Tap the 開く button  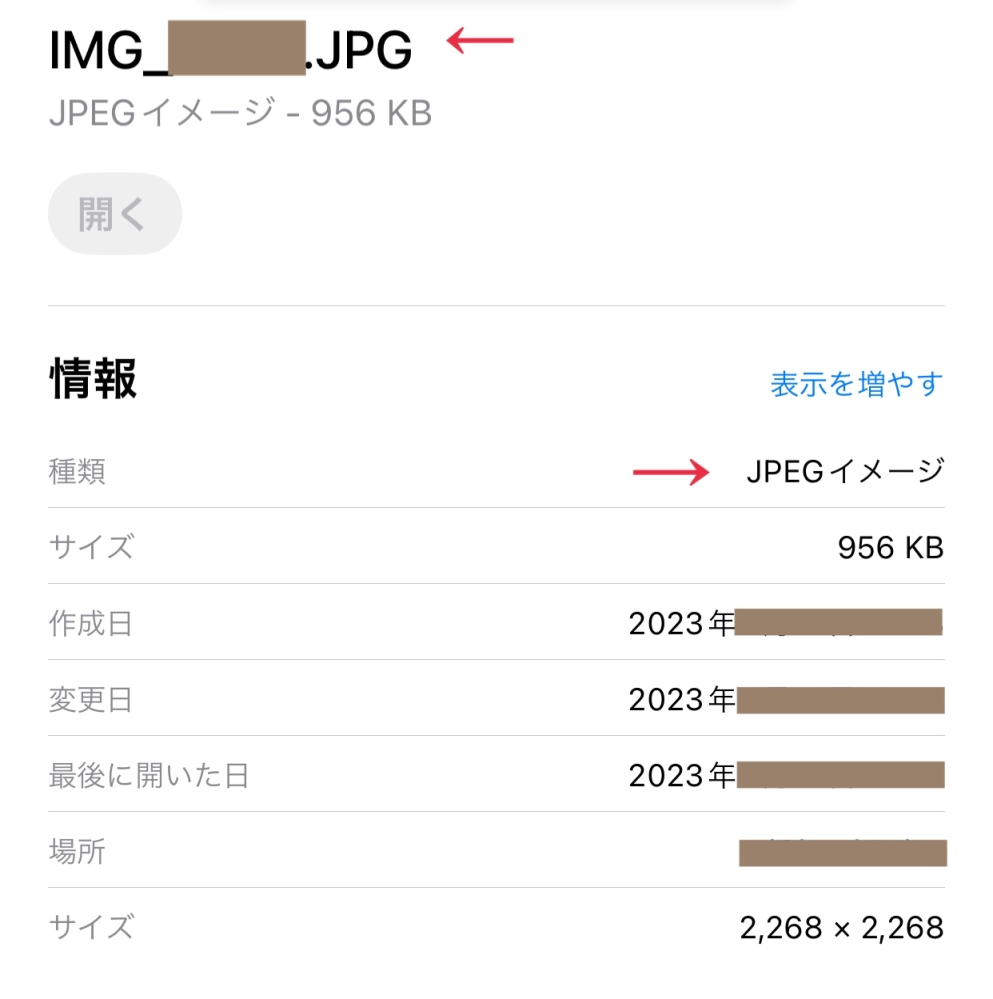click(x=114, y=214)
